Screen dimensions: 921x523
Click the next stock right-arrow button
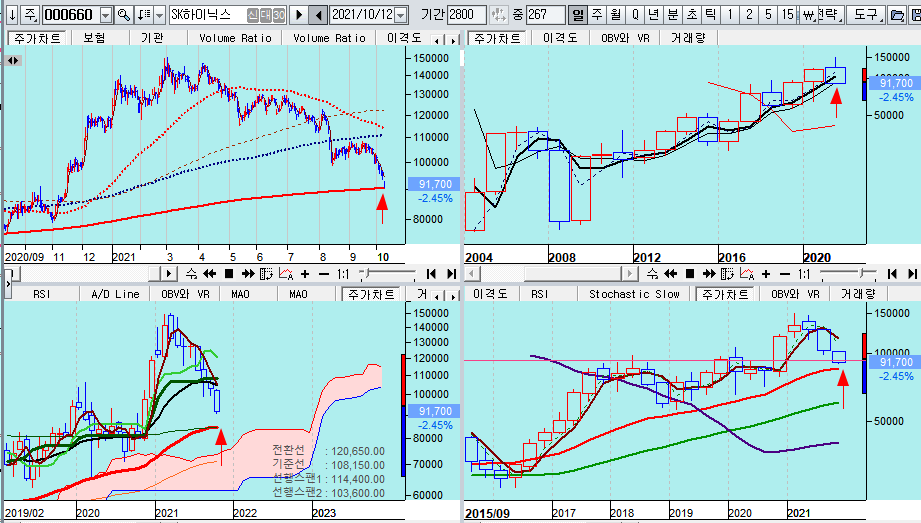[x=301, y=15]
